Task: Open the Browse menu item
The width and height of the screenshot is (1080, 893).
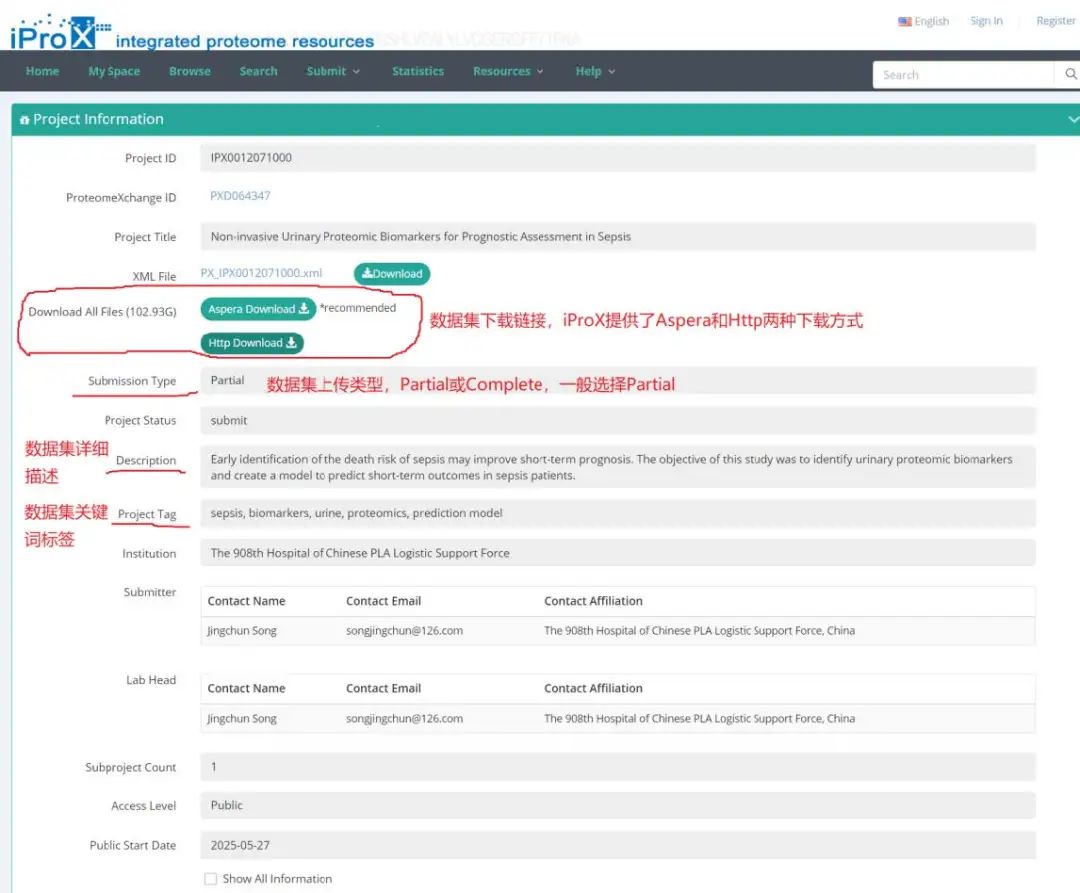Action: click(x=189, y=71)
